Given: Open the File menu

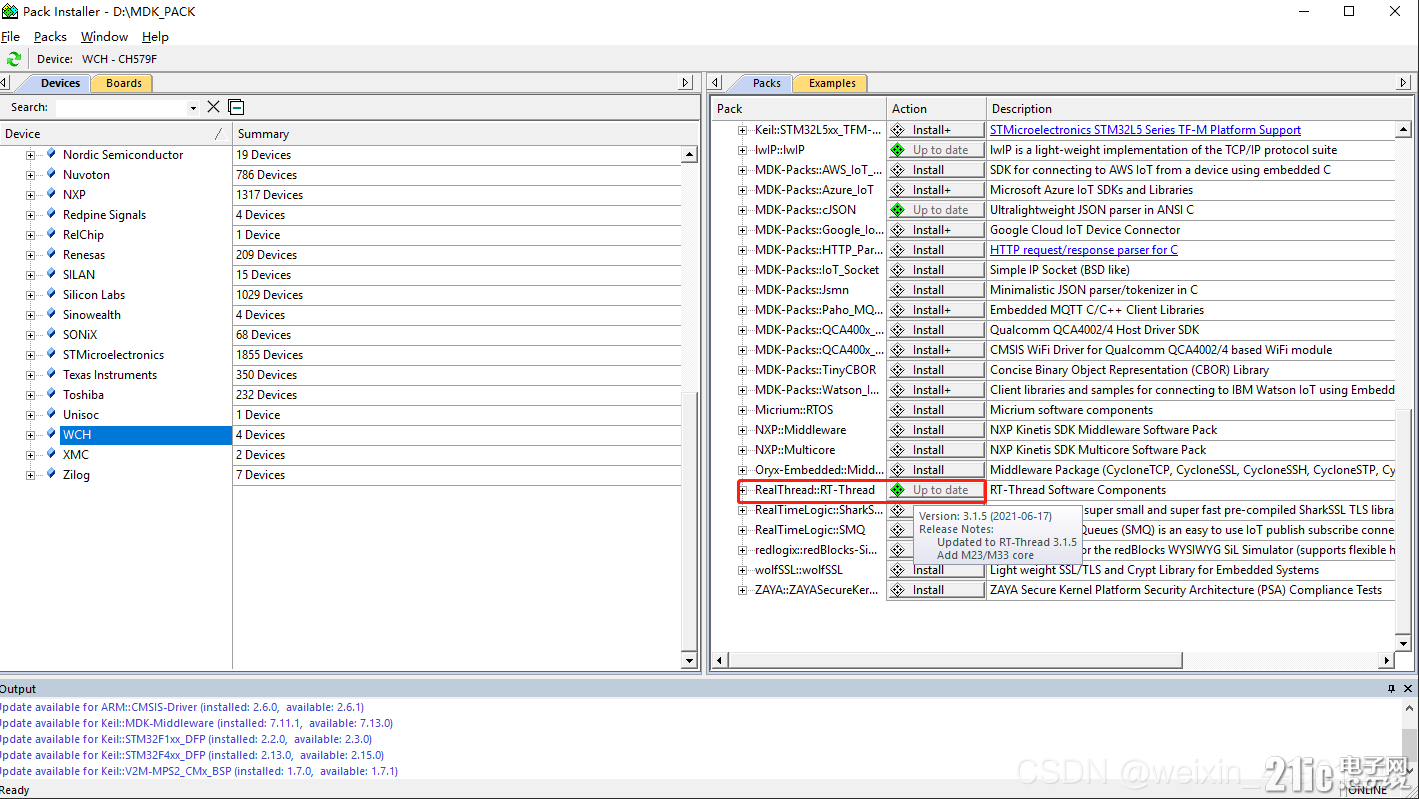Looking at the screenshot, I should [x=10, y=36].
